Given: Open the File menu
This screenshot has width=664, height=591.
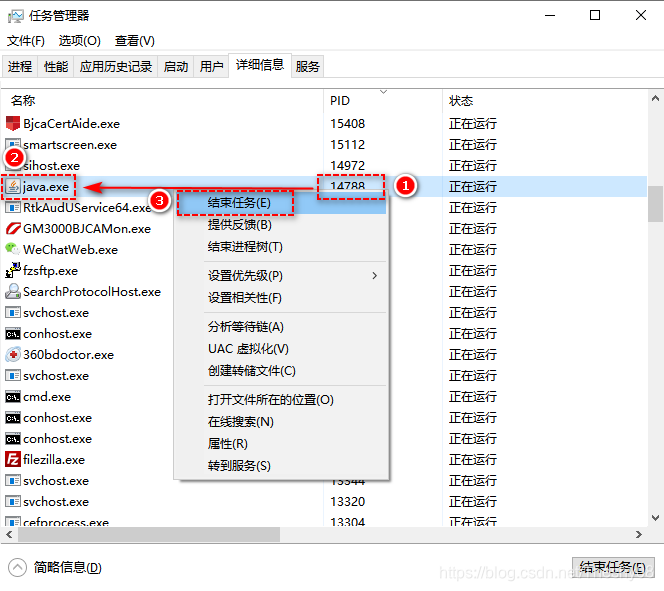Looking at the screenshot, I should (26, 41).
